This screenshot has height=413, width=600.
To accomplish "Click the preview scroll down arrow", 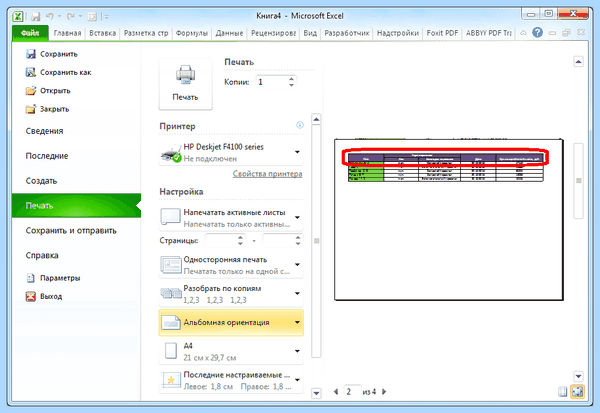I will [x=578, y=376].
